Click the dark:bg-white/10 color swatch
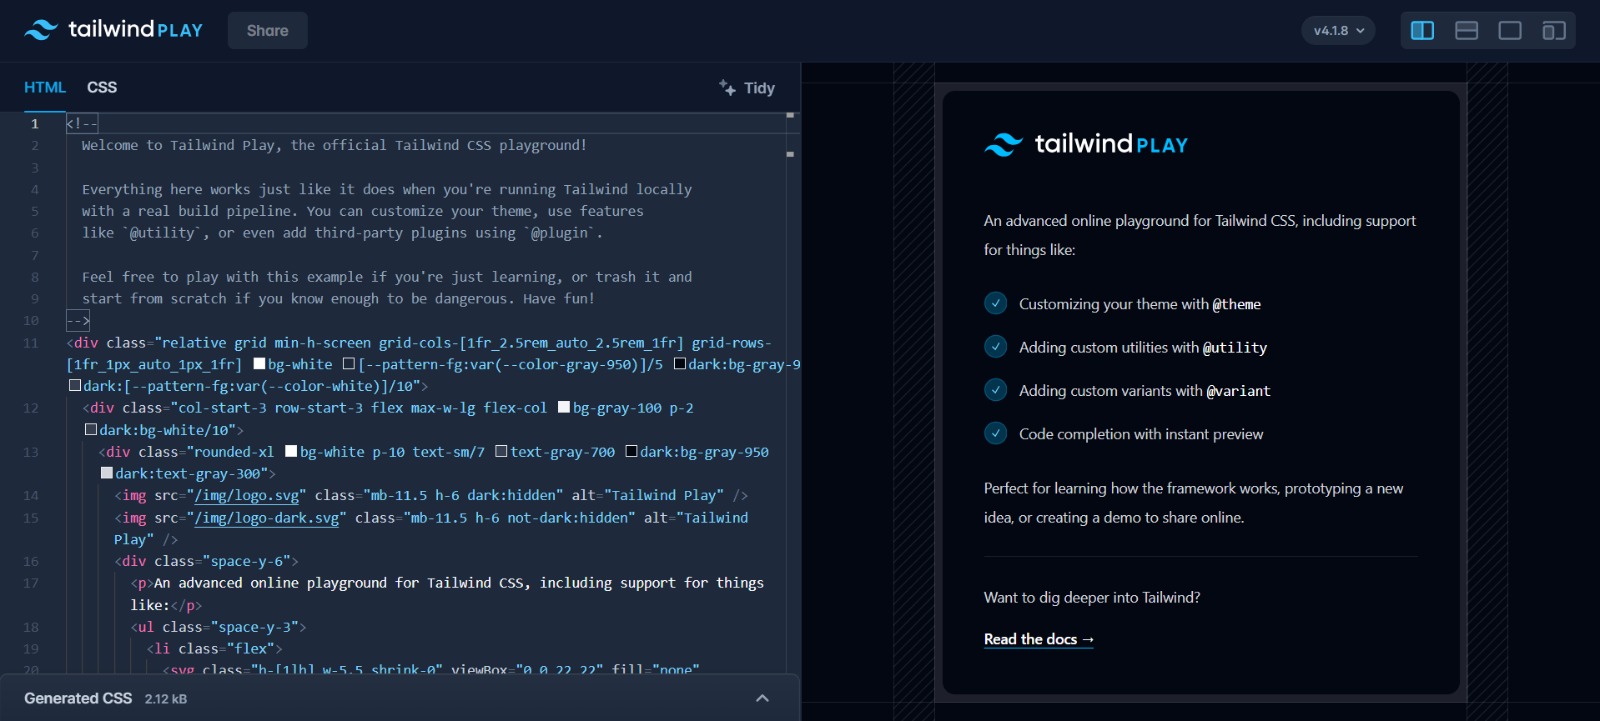 coord(91,429)
